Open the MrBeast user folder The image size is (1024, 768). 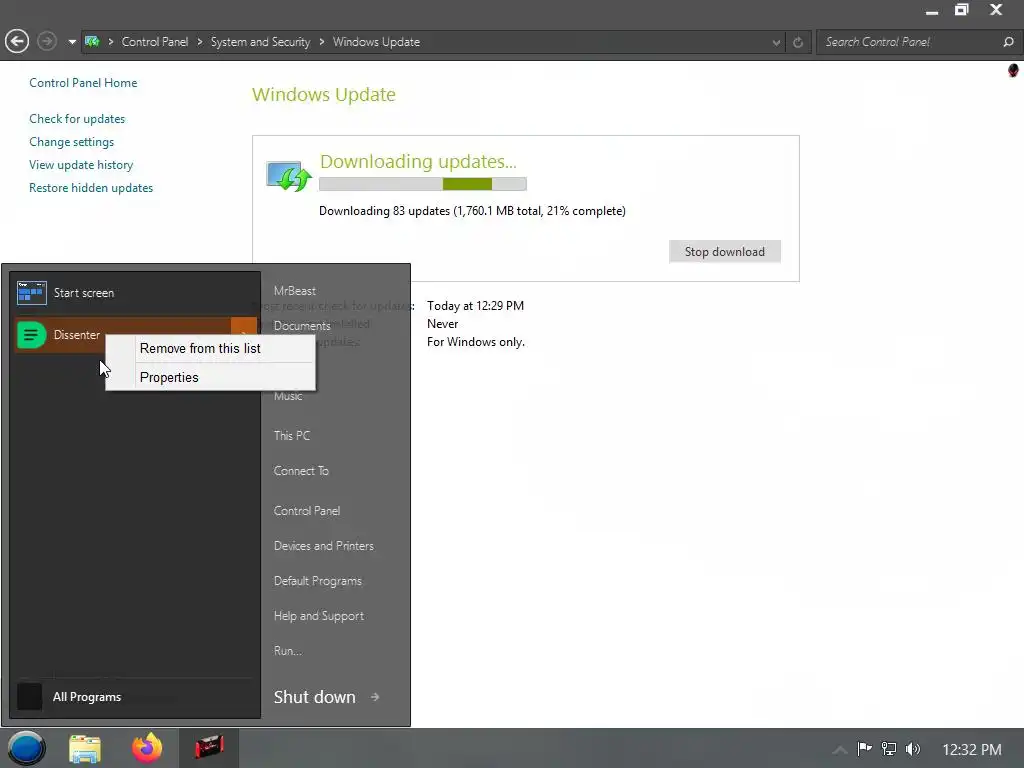295,291
